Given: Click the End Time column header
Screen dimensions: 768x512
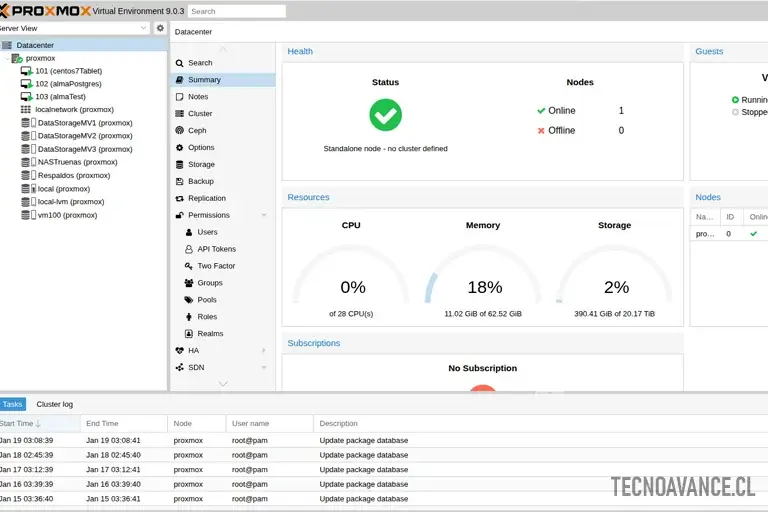Looking at the screenshot, I should [x=123, y=423].
